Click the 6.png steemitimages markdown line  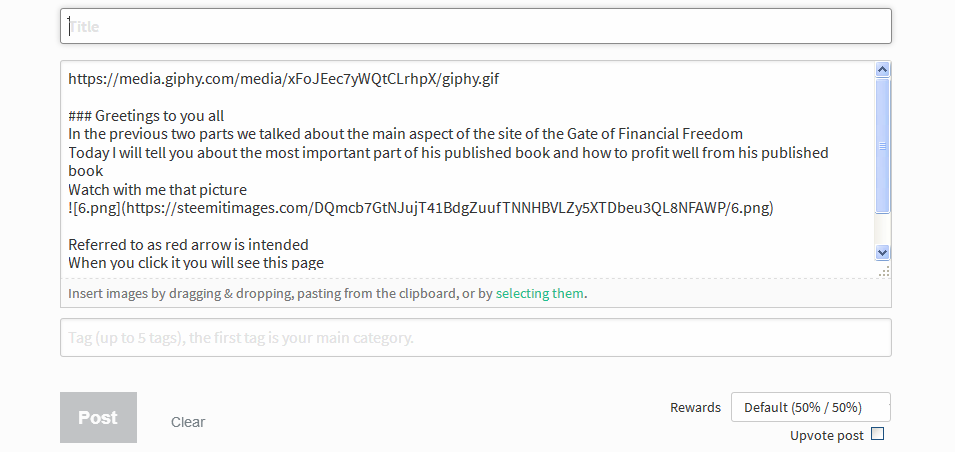[420, 208]
